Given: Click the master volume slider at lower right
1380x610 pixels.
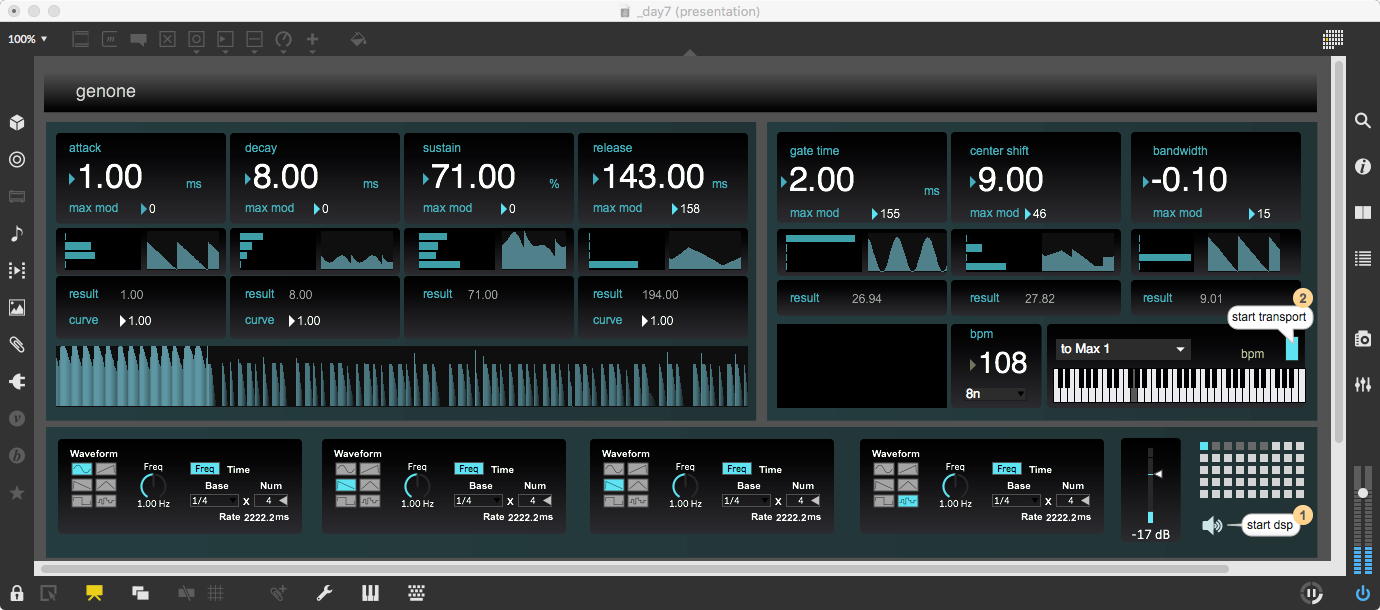Looking at the screenshot, I should click(x=1362, y=520).
